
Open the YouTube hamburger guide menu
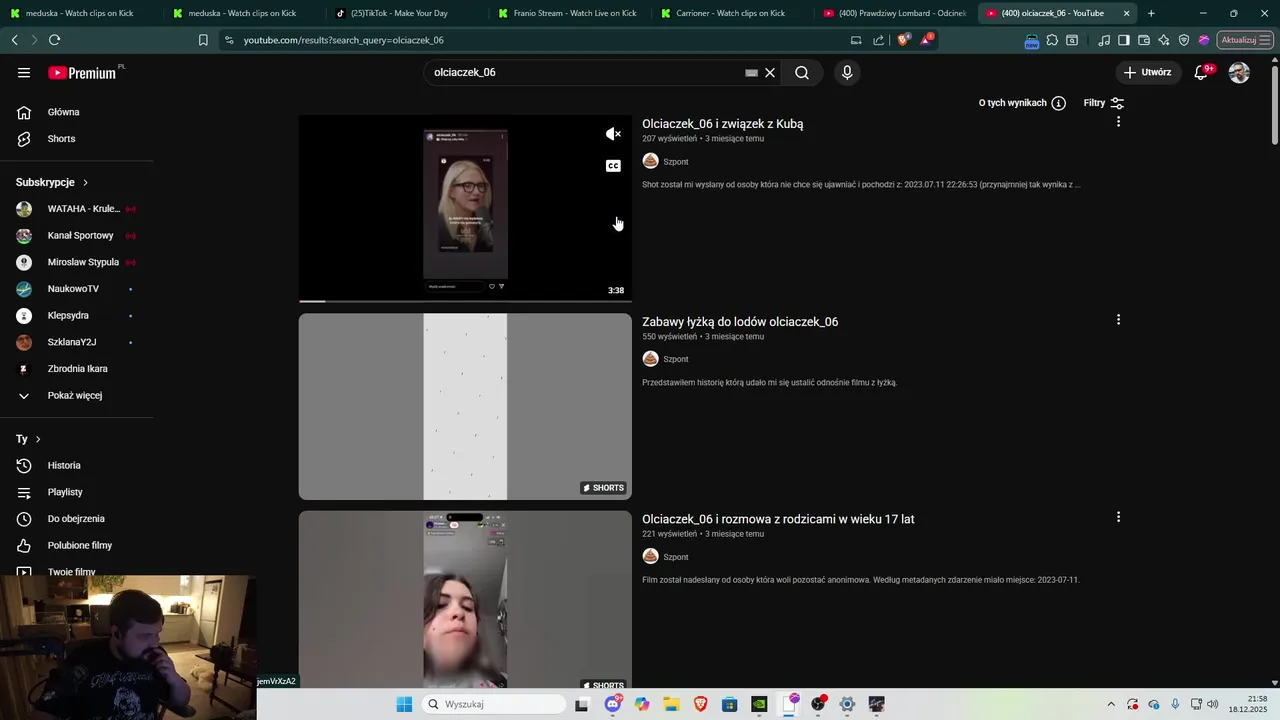pos(24,72)
